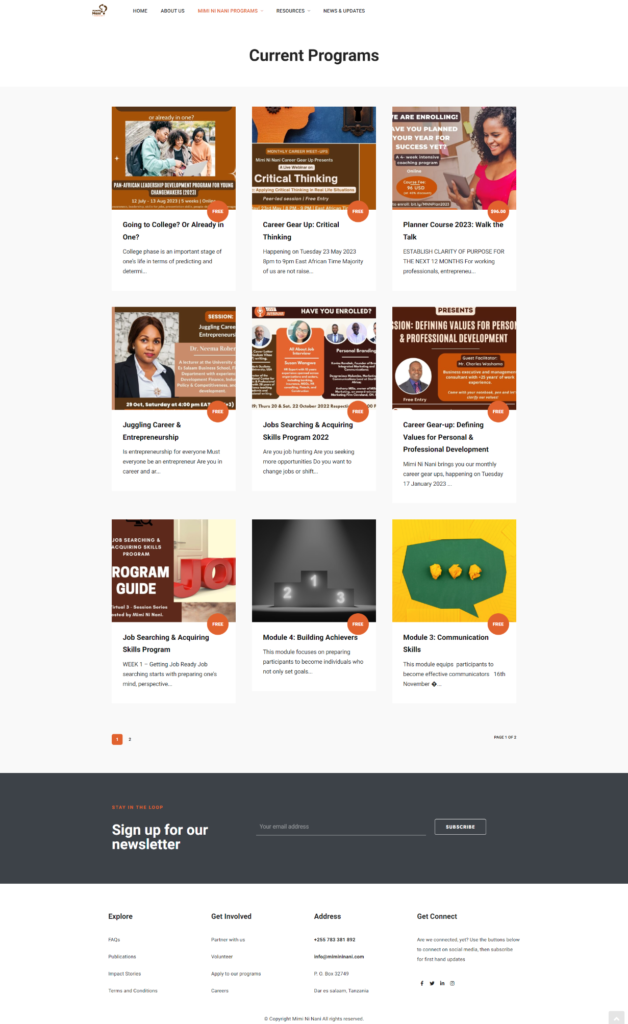
Task: Click the Subscribe button
Action: (x=460, y=827)
